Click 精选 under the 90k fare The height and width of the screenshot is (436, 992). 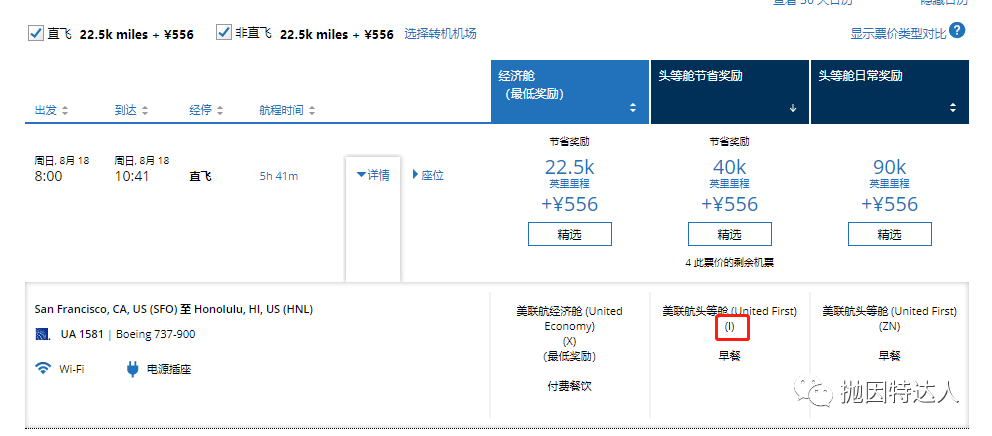tap(890, 234)
